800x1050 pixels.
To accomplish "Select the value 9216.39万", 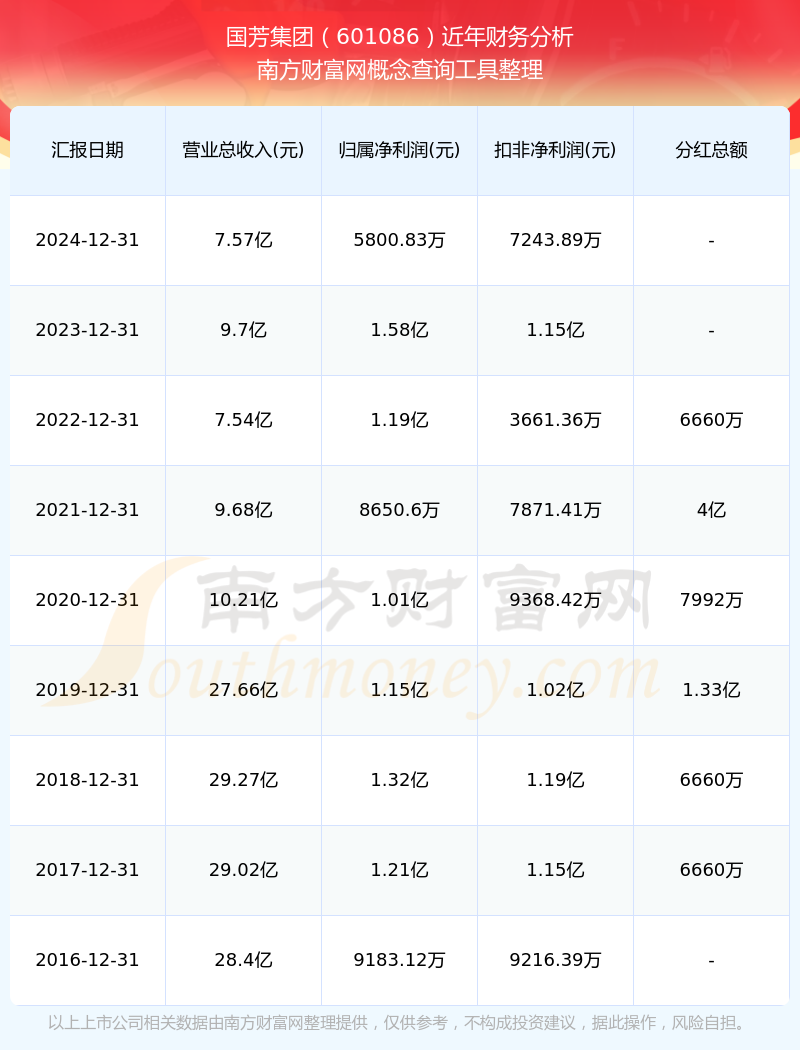I will click(556, 960).
